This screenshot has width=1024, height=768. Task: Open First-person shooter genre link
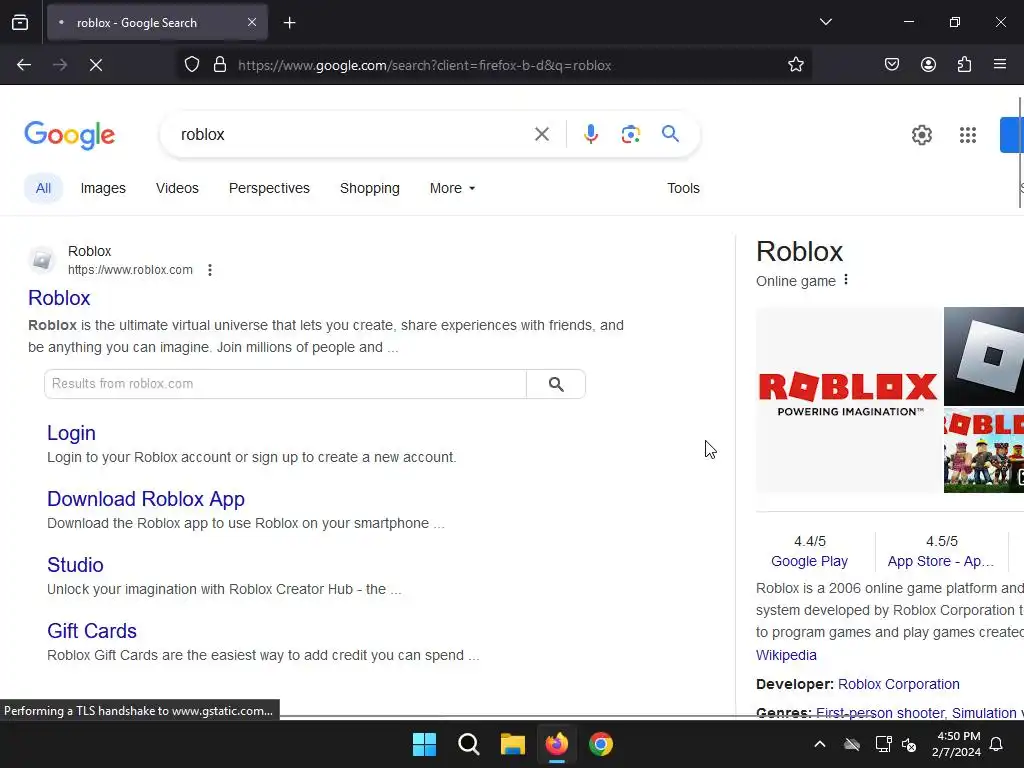(x=880, y=713)
